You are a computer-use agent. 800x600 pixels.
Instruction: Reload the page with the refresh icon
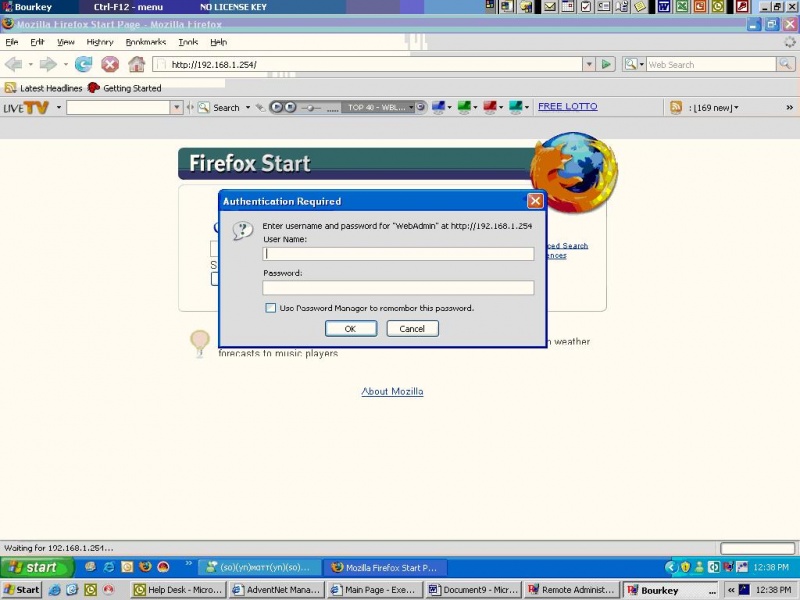84,64
